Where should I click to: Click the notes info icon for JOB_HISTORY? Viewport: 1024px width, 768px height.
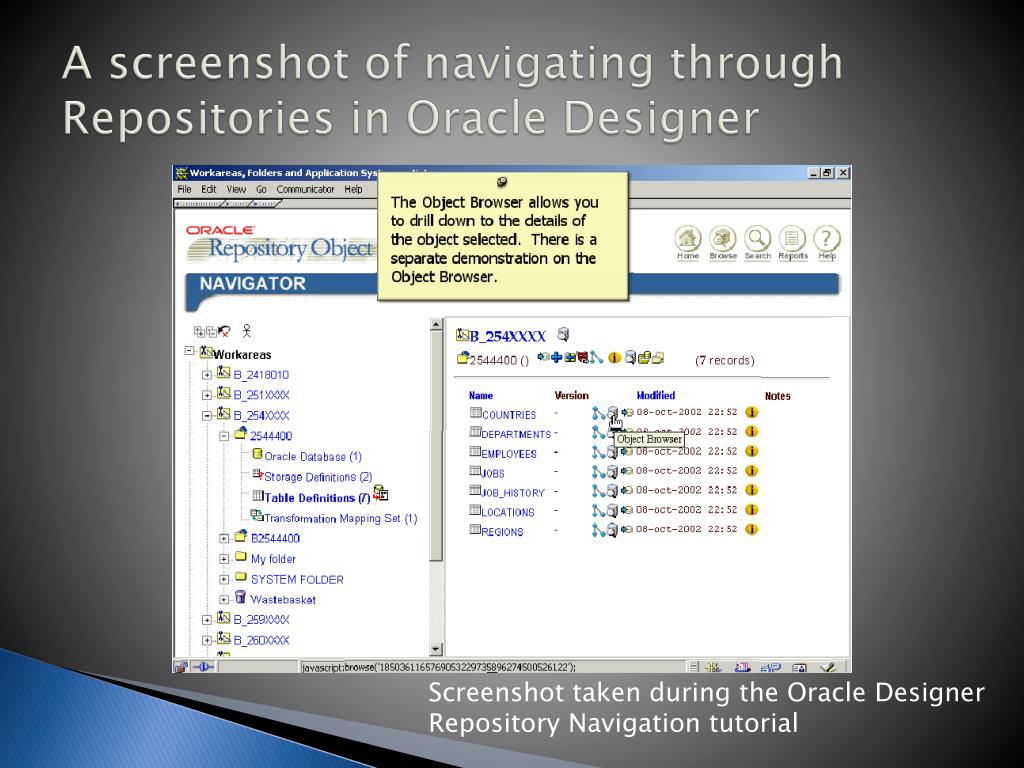point(752,490)
